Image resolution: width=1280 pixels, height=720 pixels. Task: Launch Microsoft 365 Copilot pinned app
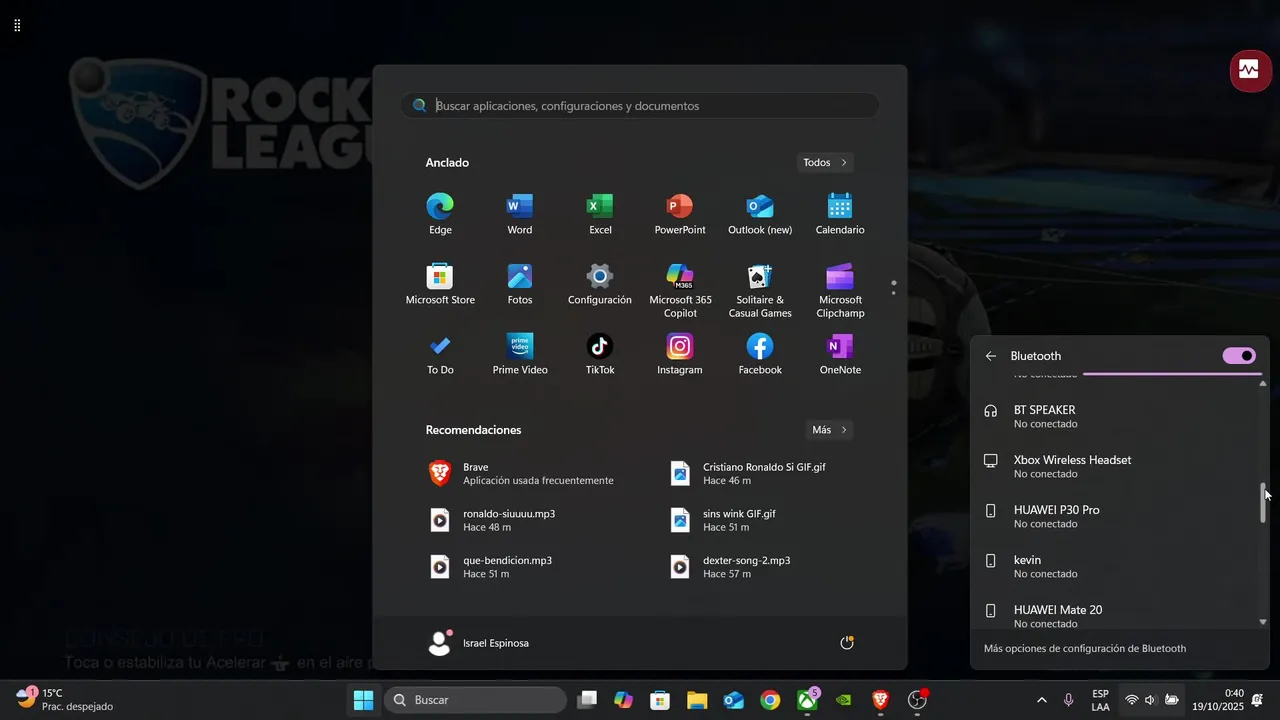pyautogui.click(x=680, y=290)
